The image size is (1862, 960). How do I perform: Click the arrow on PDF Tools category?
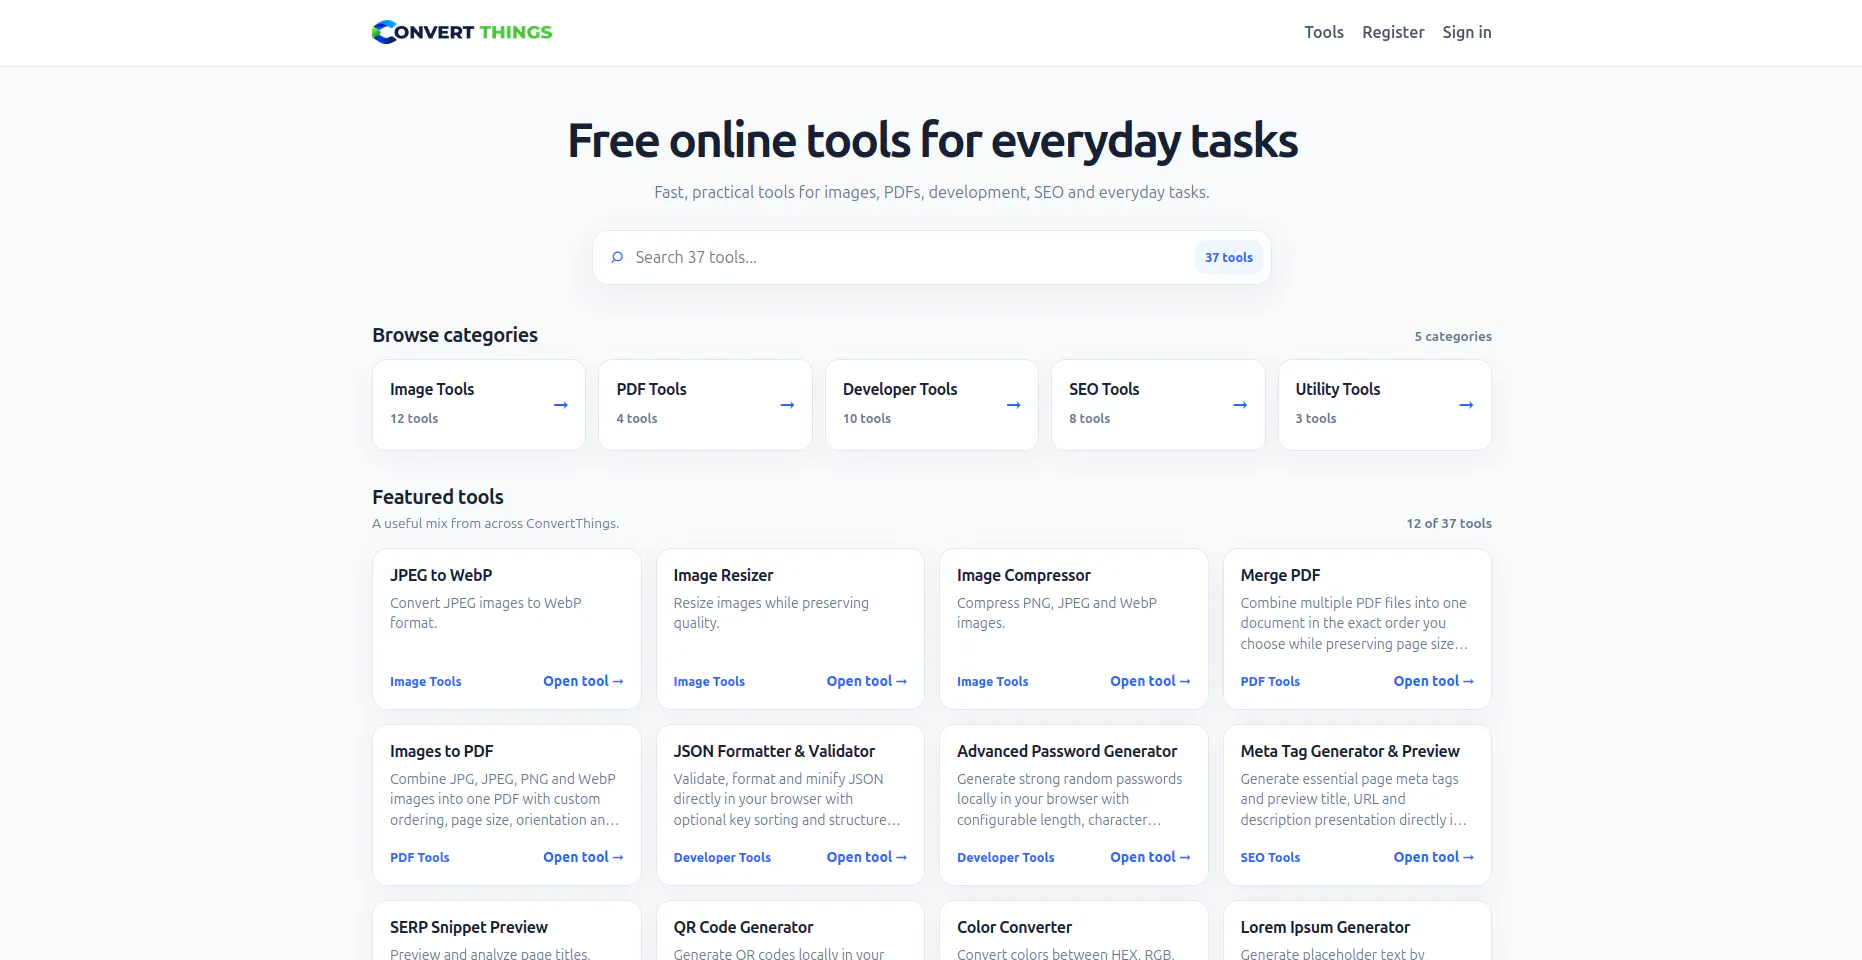(x=787, y=405)
